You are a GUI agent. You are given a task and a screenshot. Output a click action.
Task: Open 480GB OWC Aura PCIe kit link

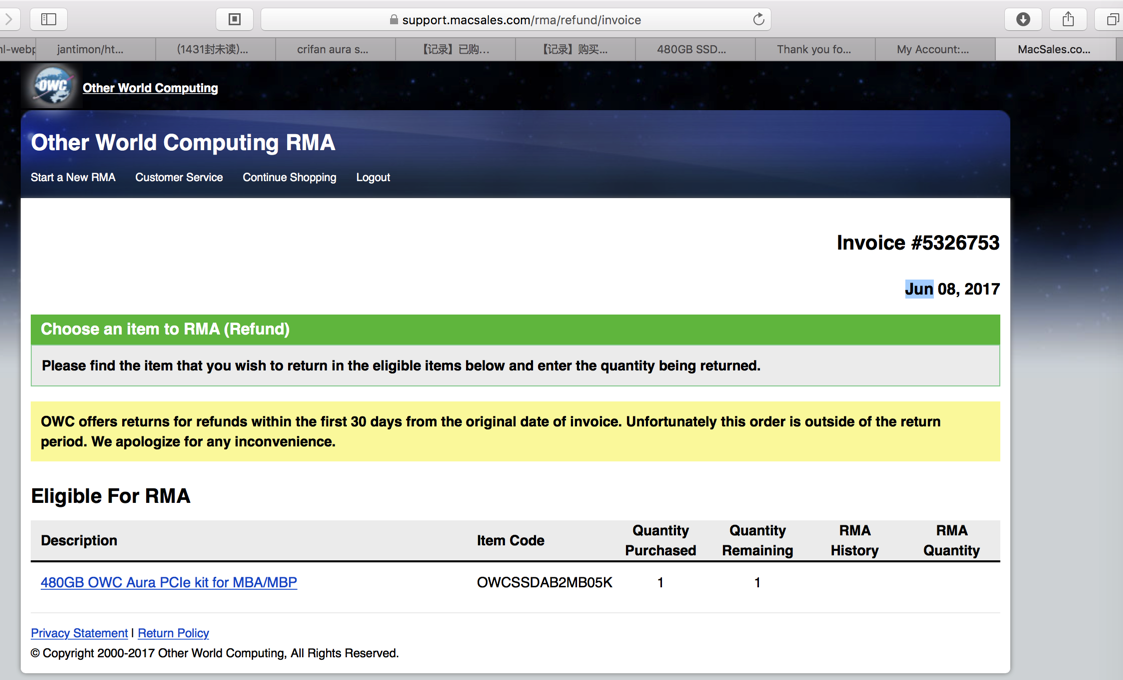(169, 583)
